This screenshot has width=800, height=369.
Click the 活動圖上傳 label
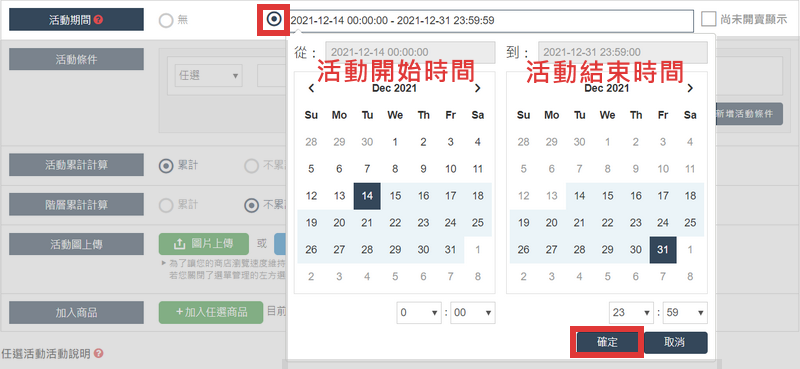77,244
